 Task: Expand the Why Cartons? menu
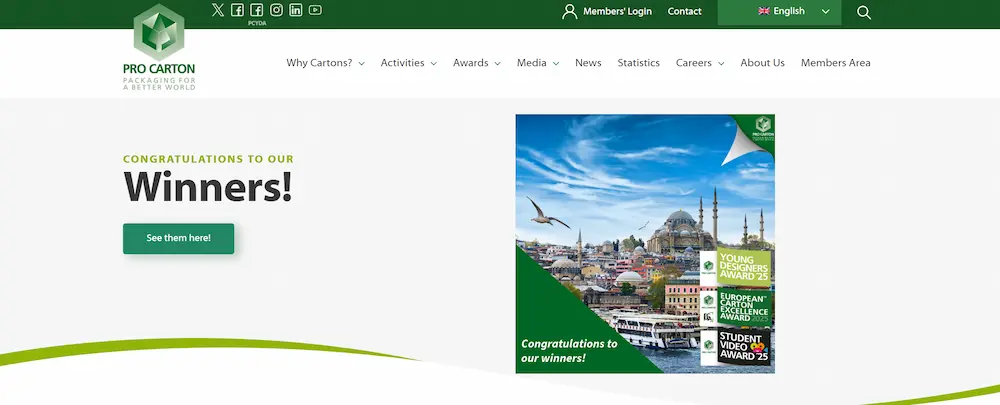click(x=325, y=63)
